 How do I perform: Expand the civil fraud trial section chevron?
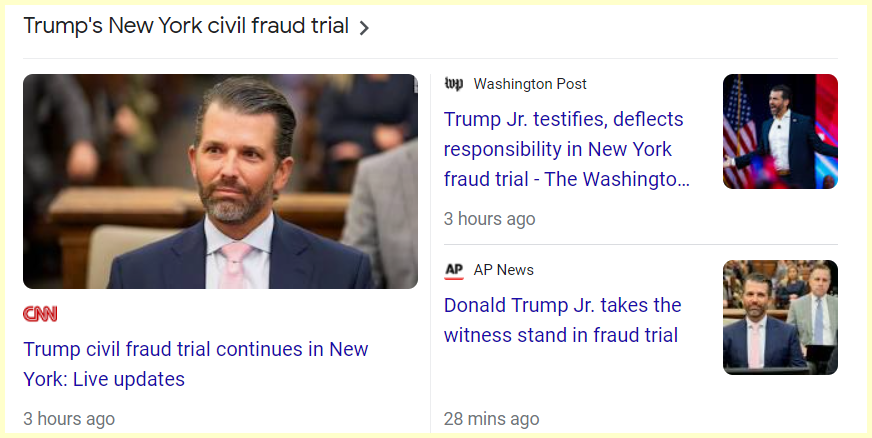pos(364,28)
